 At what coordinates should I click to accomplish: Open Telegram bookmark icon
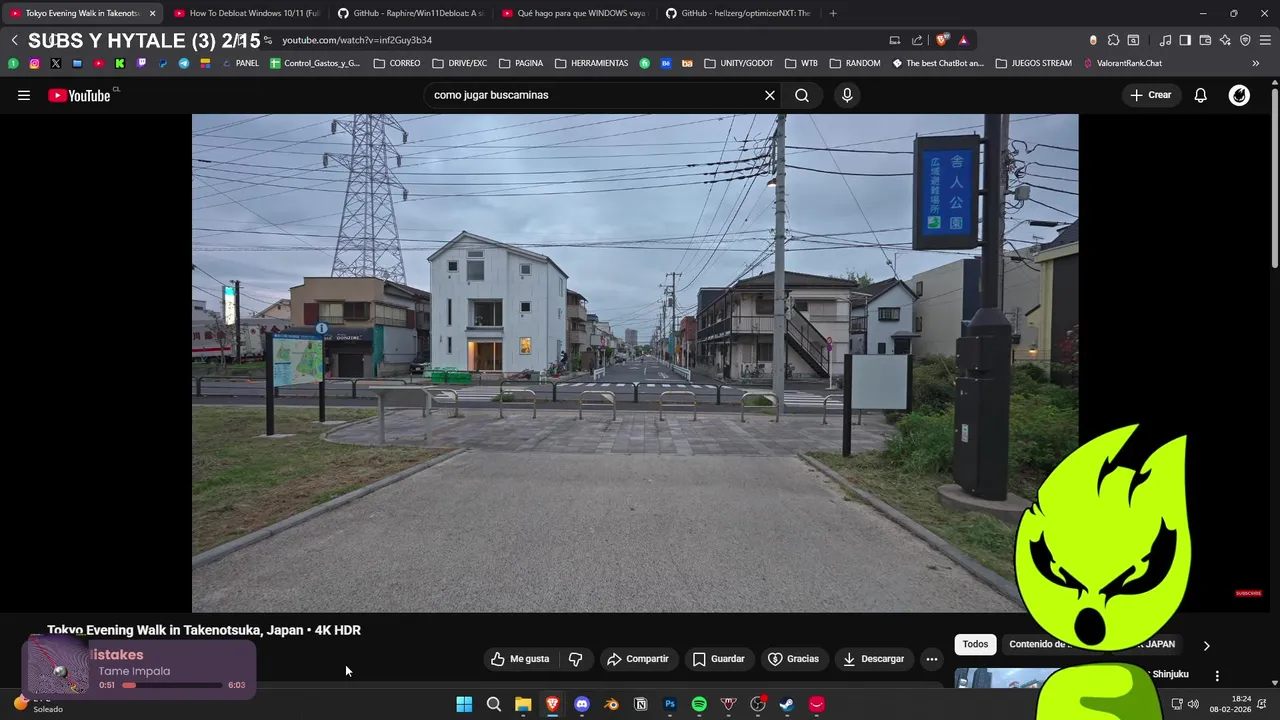[x=184, y=63]
